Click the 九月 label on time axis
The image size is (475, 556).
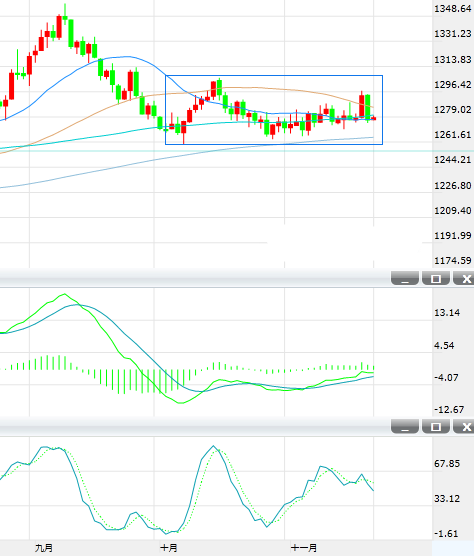pyautogui.click(x=44, y=548)
